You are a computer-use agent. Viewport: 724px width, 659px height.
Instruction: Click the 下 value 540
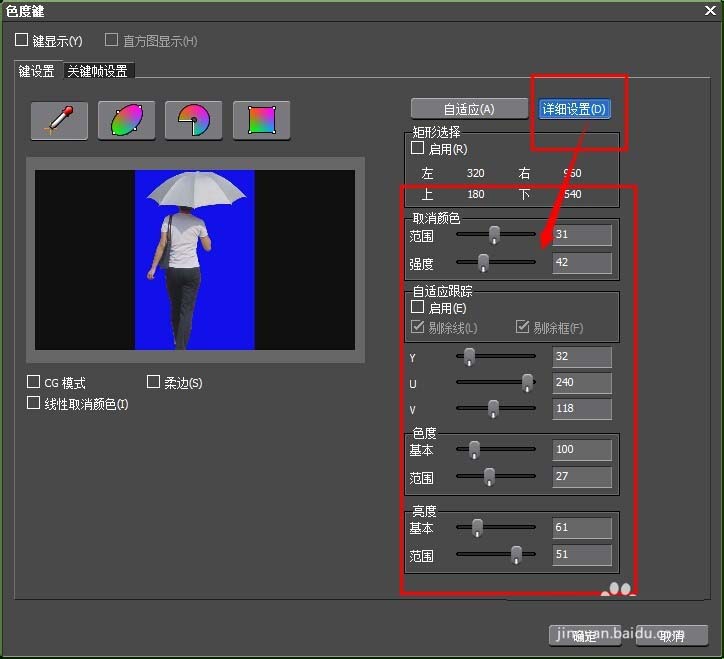[573, 194]
